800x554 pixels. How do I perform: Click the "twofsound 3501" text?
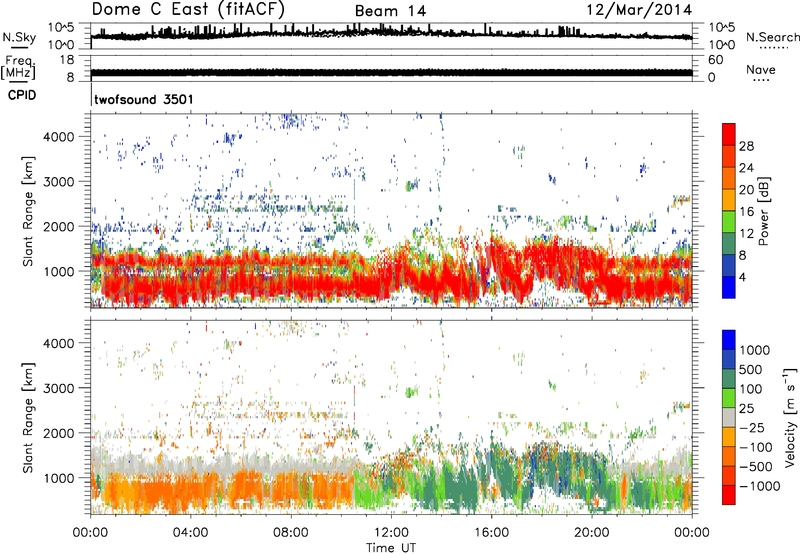coord(144,99)
